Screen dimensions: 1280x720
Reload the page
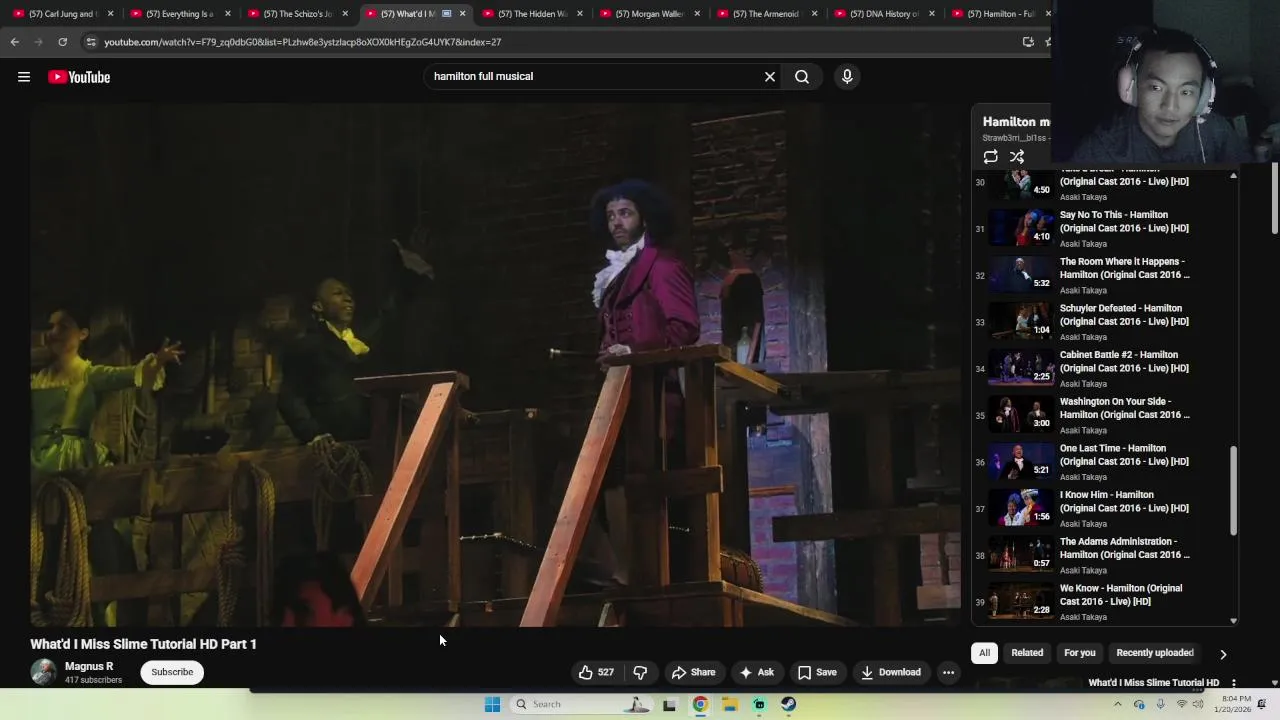62,42
